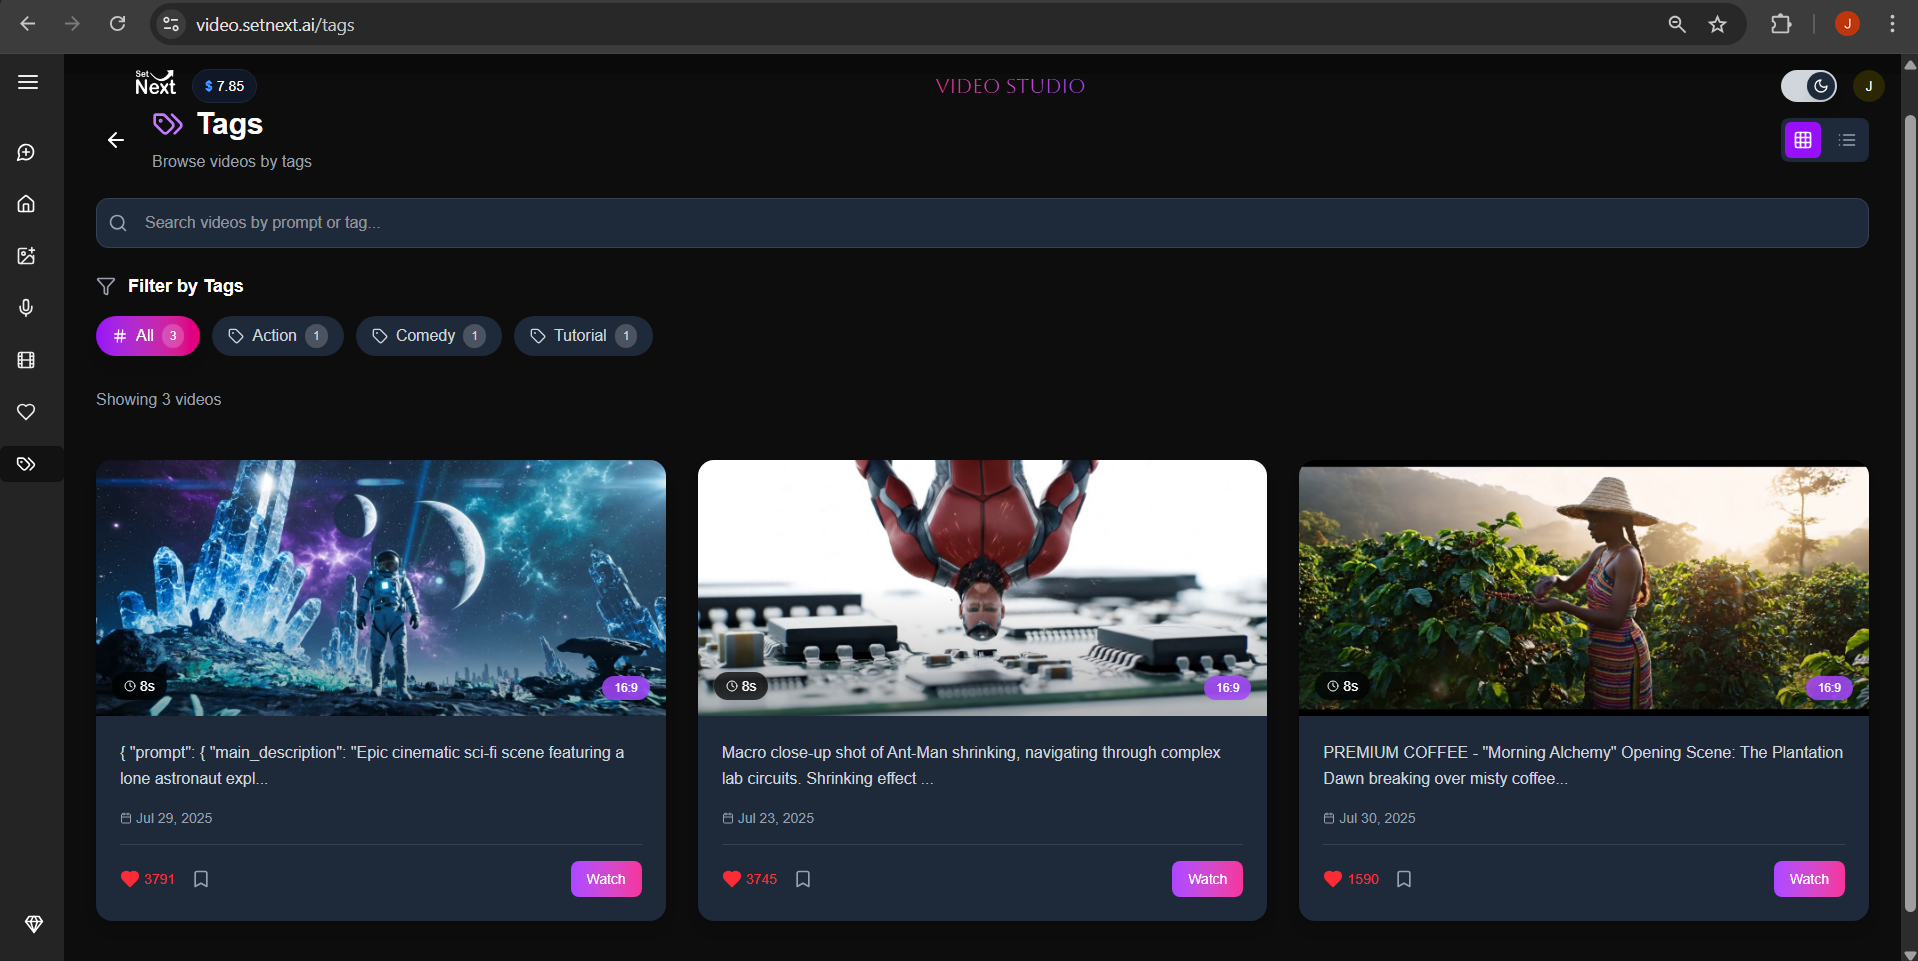Switch to list view layout
The image size is (1918, 961).
coord(1847,140)
